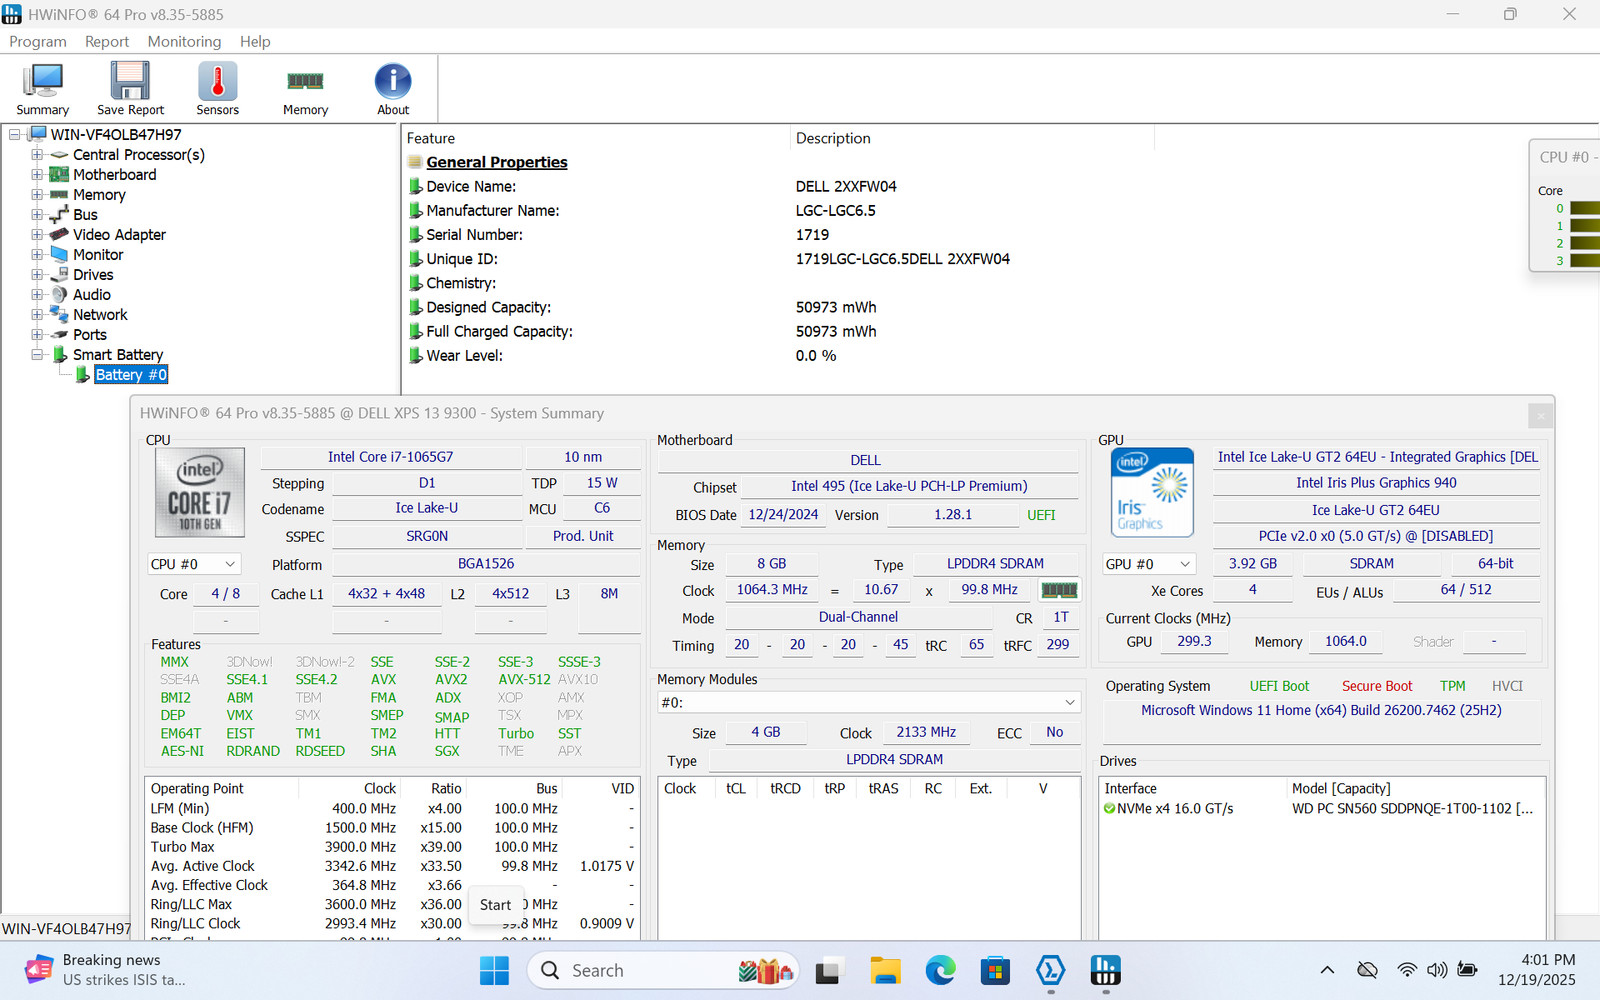Click the Wear Level row
Image resolution: width=1600 pixels, height=1000 pixels.
[620, 355]
